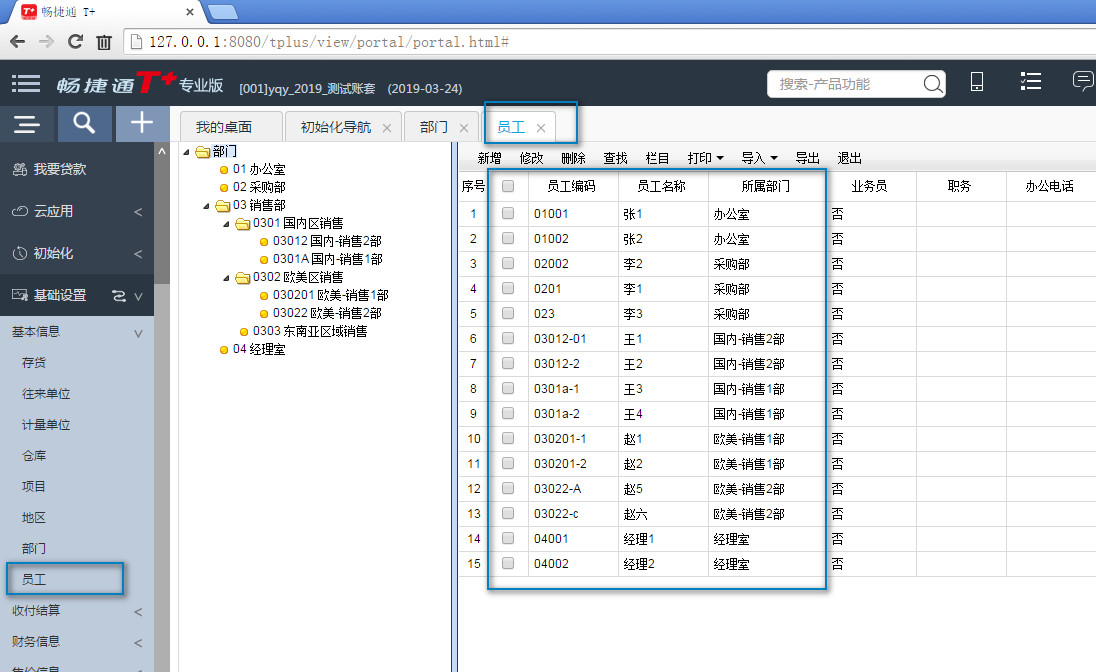1096x672 pixels.
Task: Click the plus icon in sidebar
Action: click(142, 124)
